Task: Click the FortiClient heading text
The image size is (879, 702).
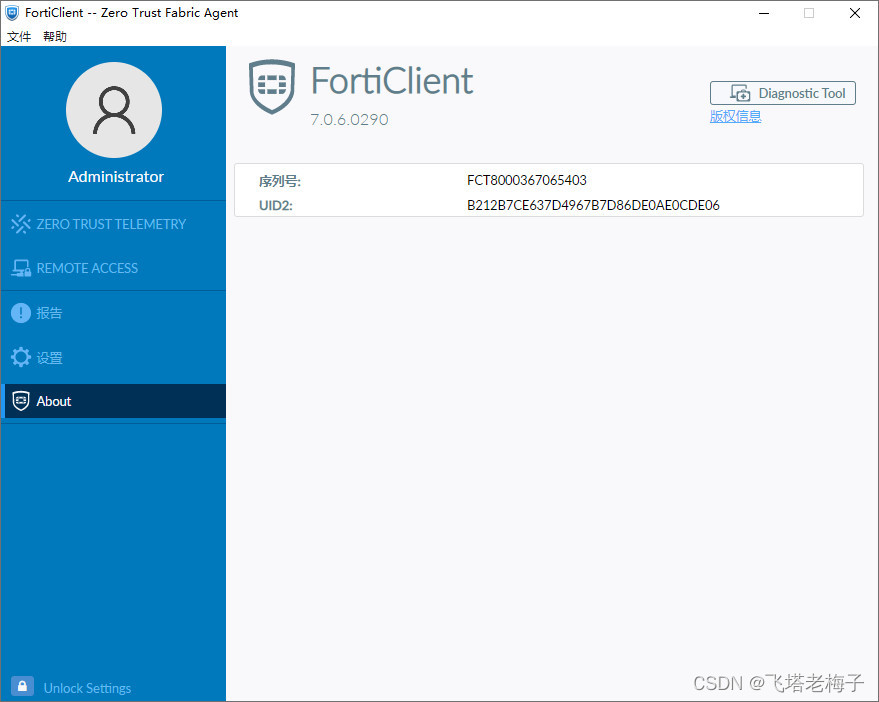Action: [392, 81]
